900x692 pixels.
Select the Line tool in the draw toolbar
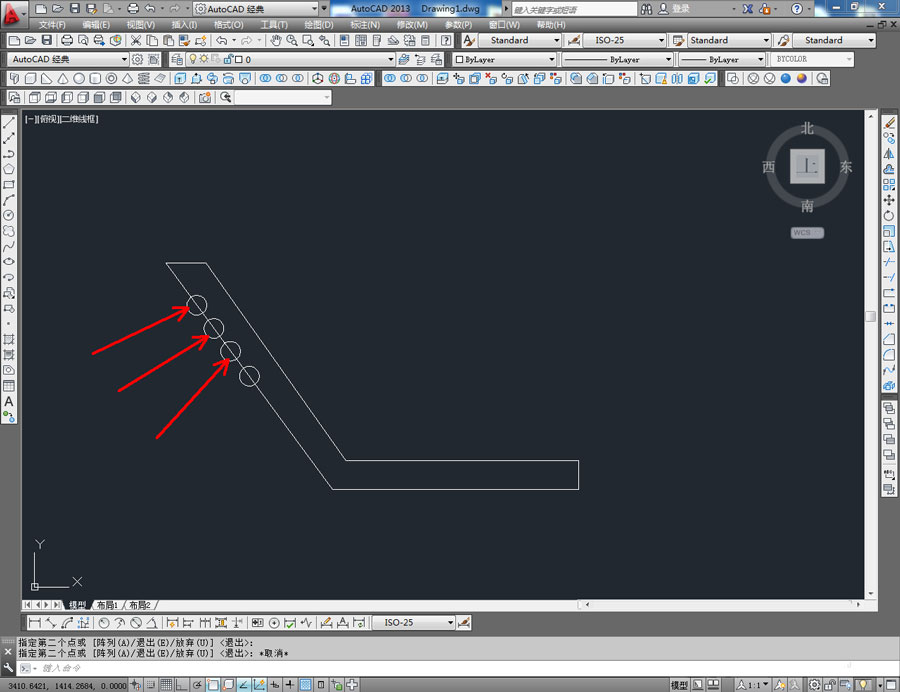(x=9, y=122)
